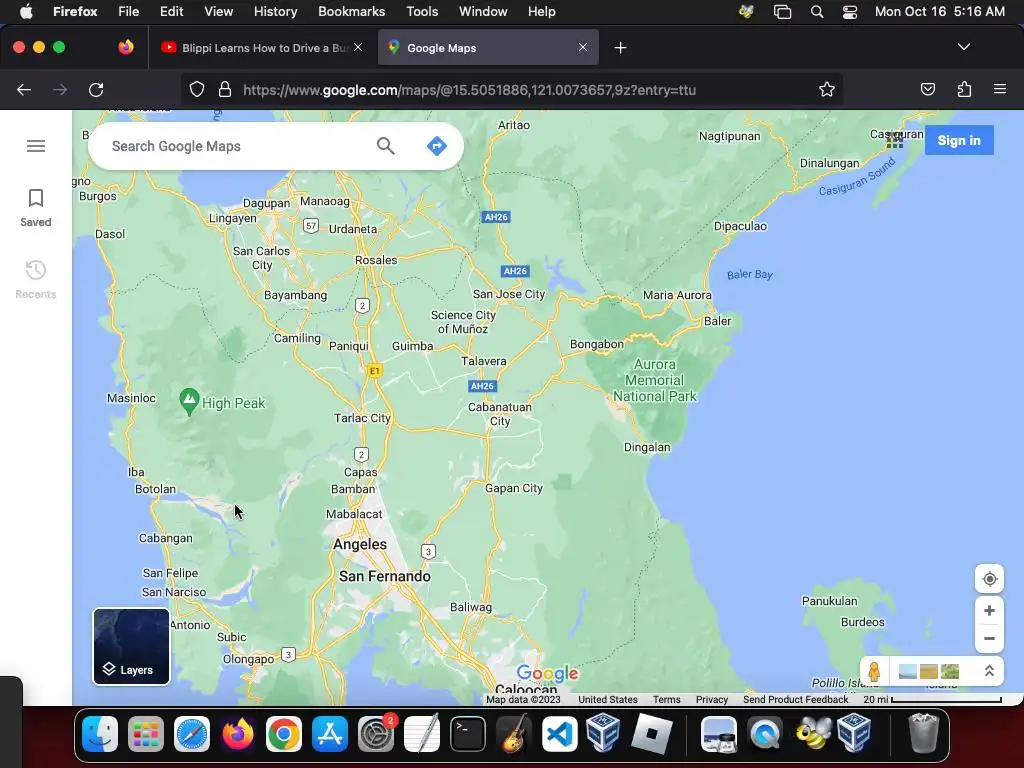
Task: Click the Angeles city label
Action: (x=360, y=544)
